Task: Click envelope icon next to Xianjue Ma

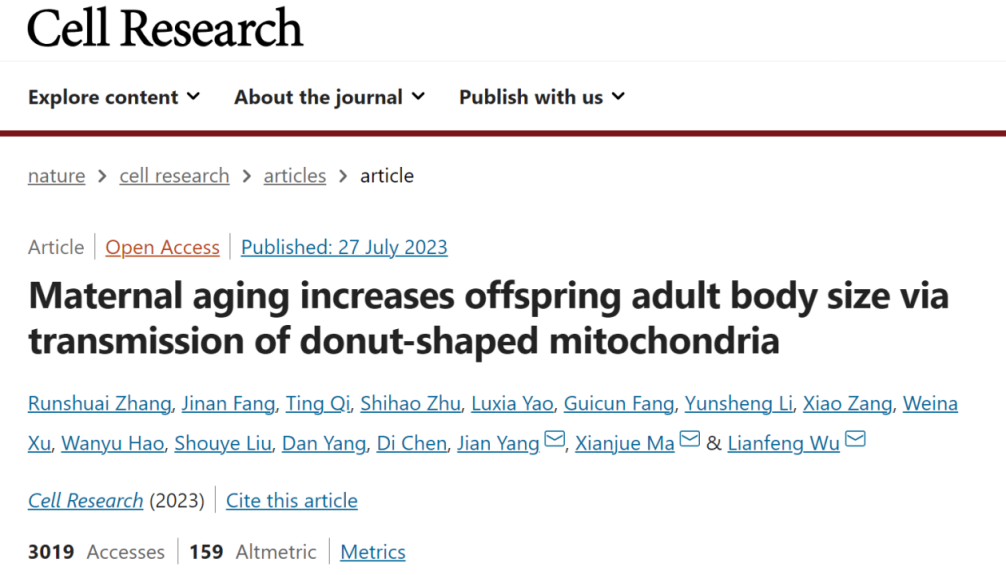Action: 690,441
